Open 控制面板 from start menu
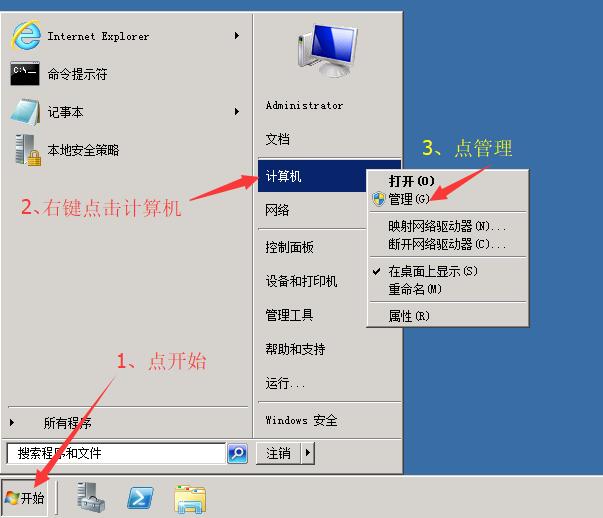This screenshot has width=603, height=518. click(289, 247)
